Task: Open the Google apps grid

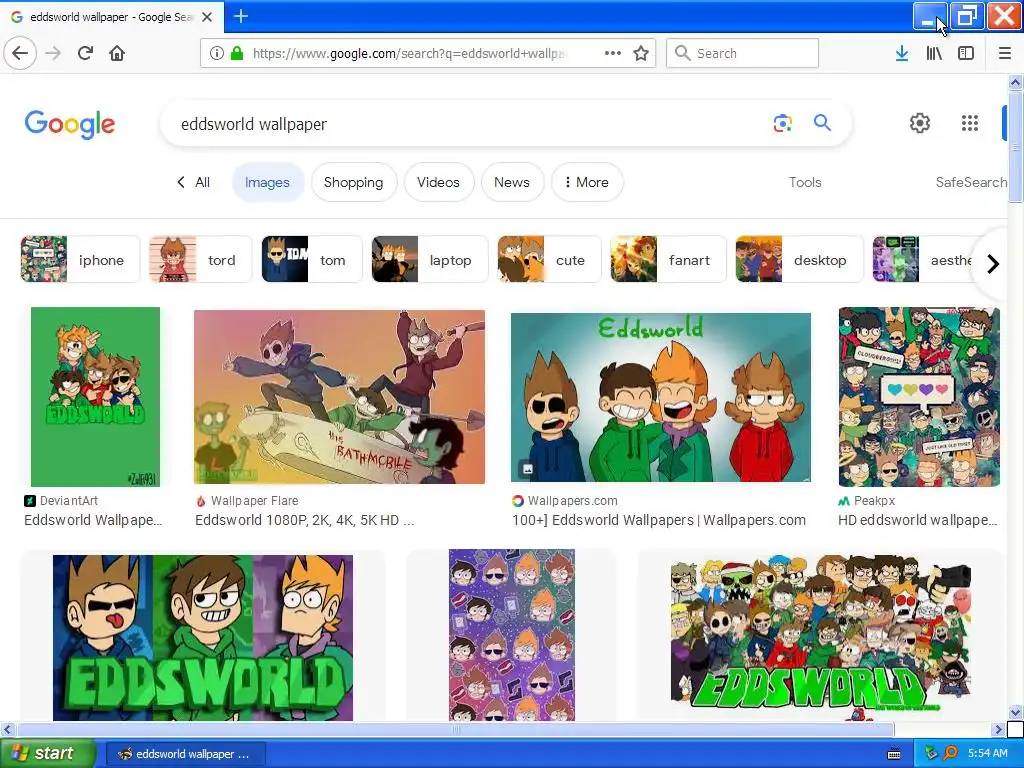Action: coord(970,123)
